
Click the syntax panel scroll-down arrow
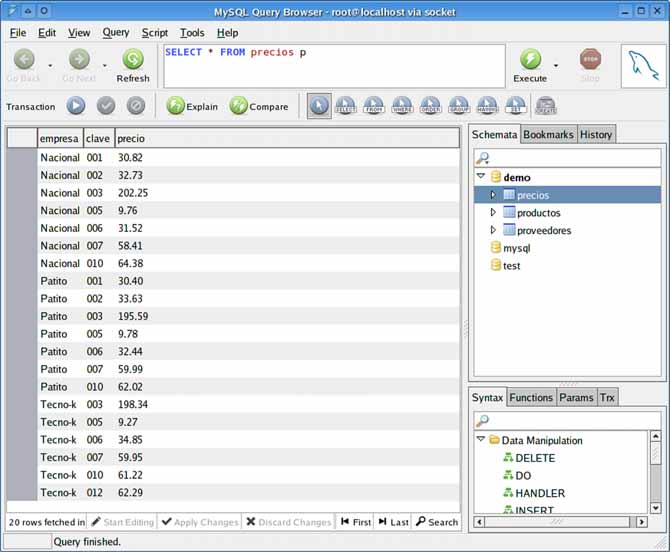point(655,508)
